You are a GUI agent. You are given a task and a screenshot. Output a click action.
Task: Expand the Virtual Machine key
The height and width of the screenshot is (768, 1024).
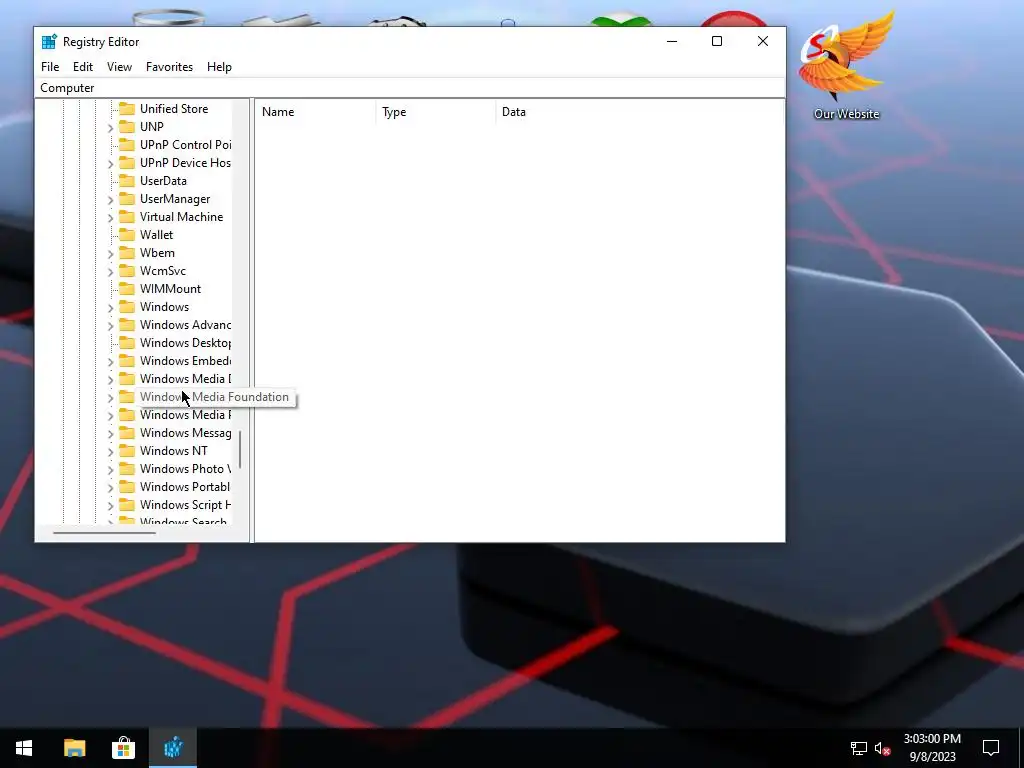[x=110, y=217]
